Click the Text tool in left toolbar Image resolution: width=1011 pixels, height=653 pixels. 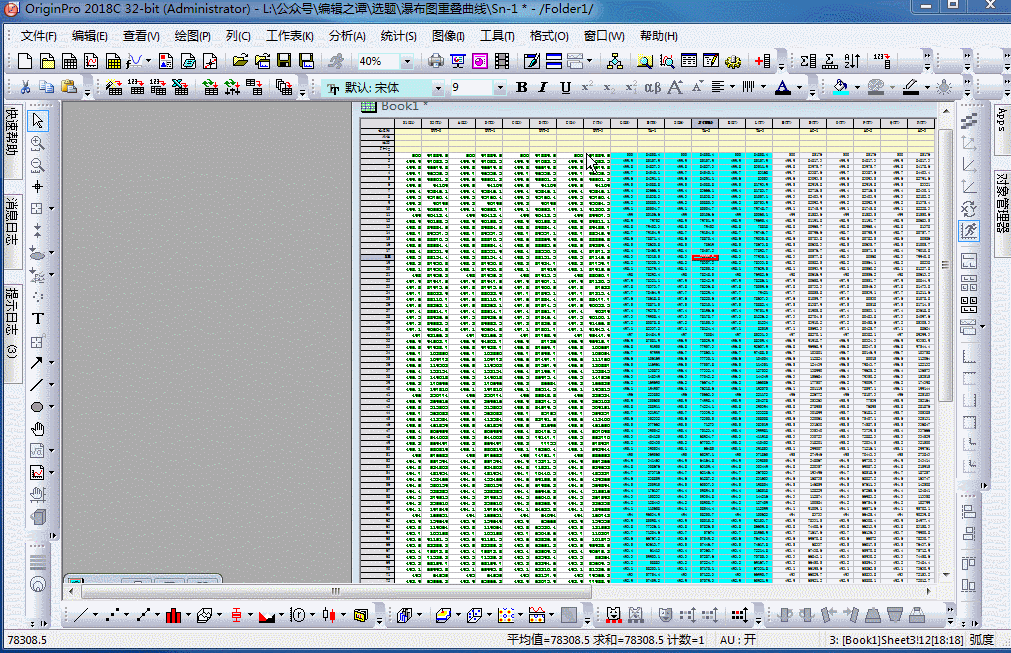point(38,319)
